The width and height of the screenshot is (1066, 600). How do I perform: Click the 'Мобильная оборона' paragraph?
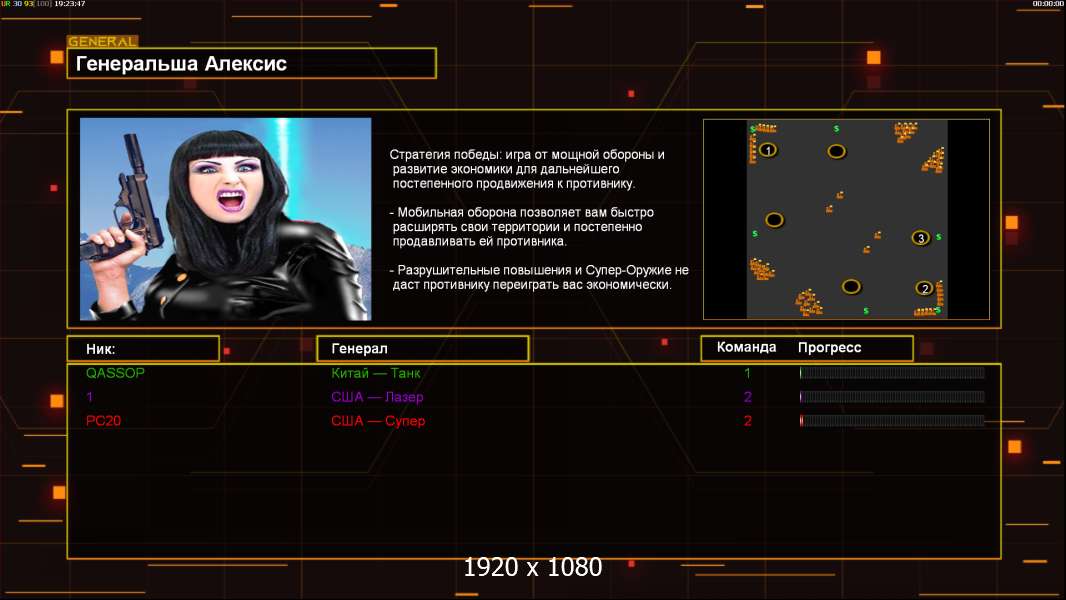[521, 227]
